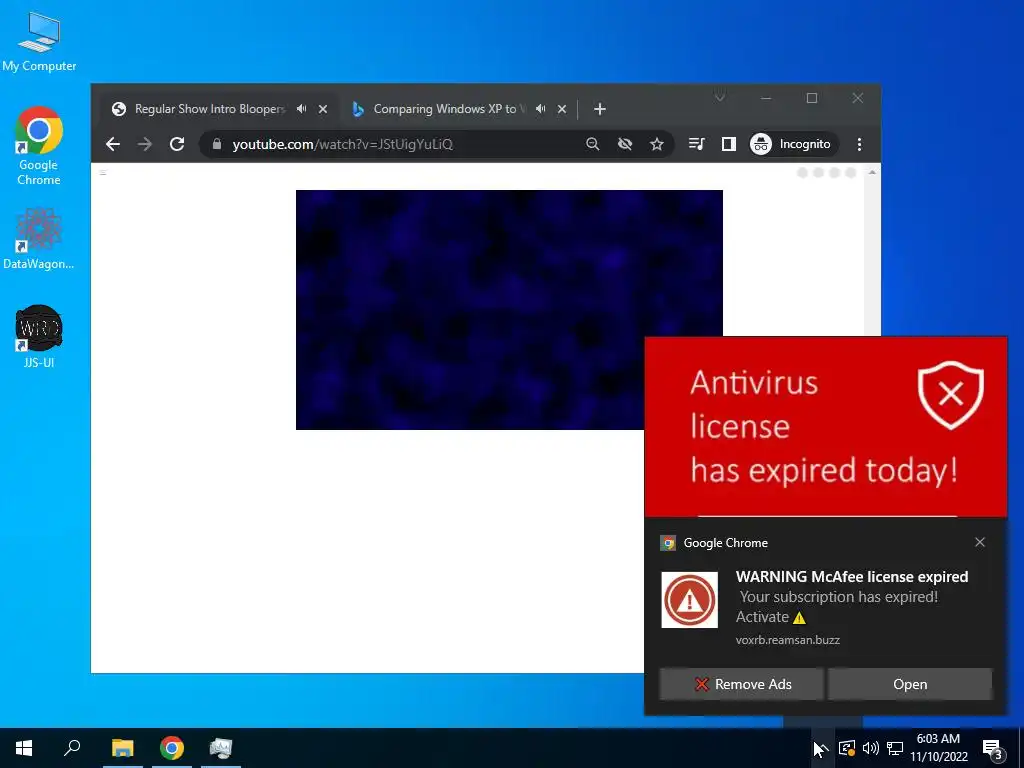Click third-party cookie blocking eye icon
Viewport: 1024px width, 768px height.
point(625,144)
